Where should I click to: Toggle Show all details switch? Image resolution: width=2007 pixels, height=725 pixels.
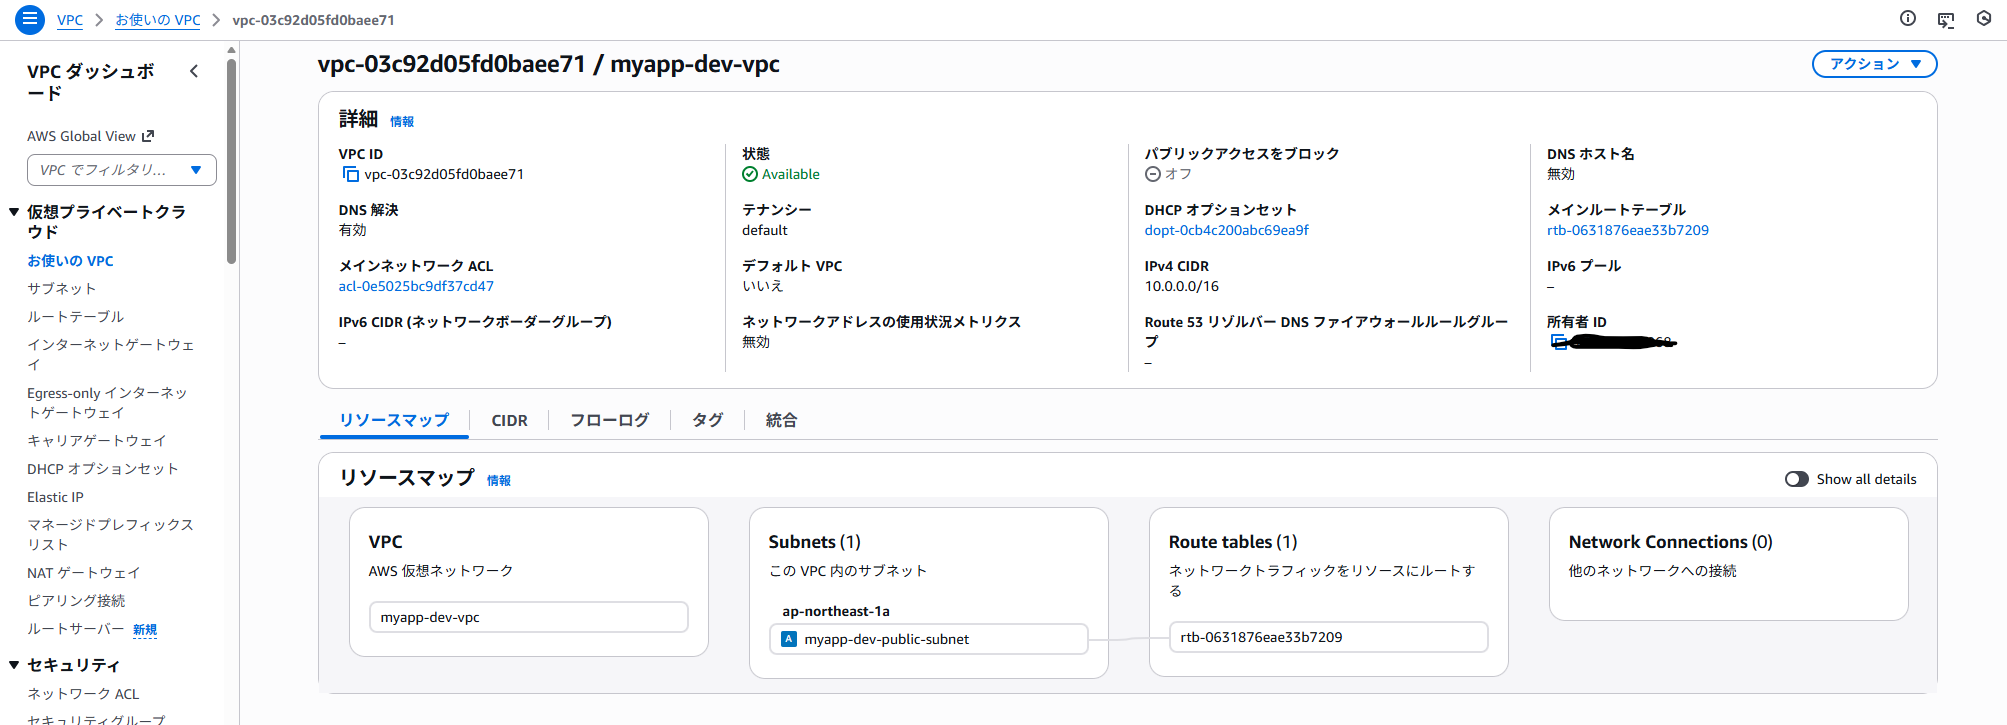click(x=1797, y=479)
